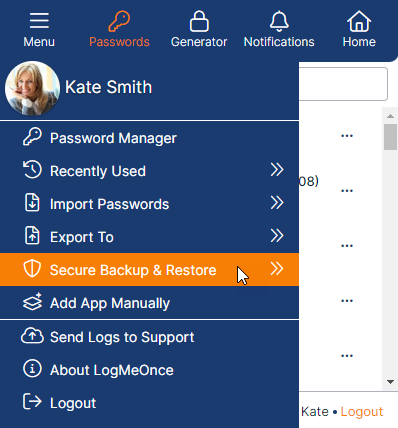Click the Password Manager key icon

tap(32, 137)
